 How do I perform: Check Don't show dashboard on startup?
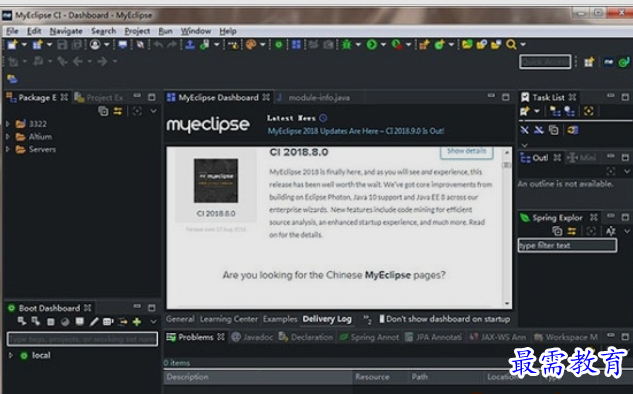(381, 319)
